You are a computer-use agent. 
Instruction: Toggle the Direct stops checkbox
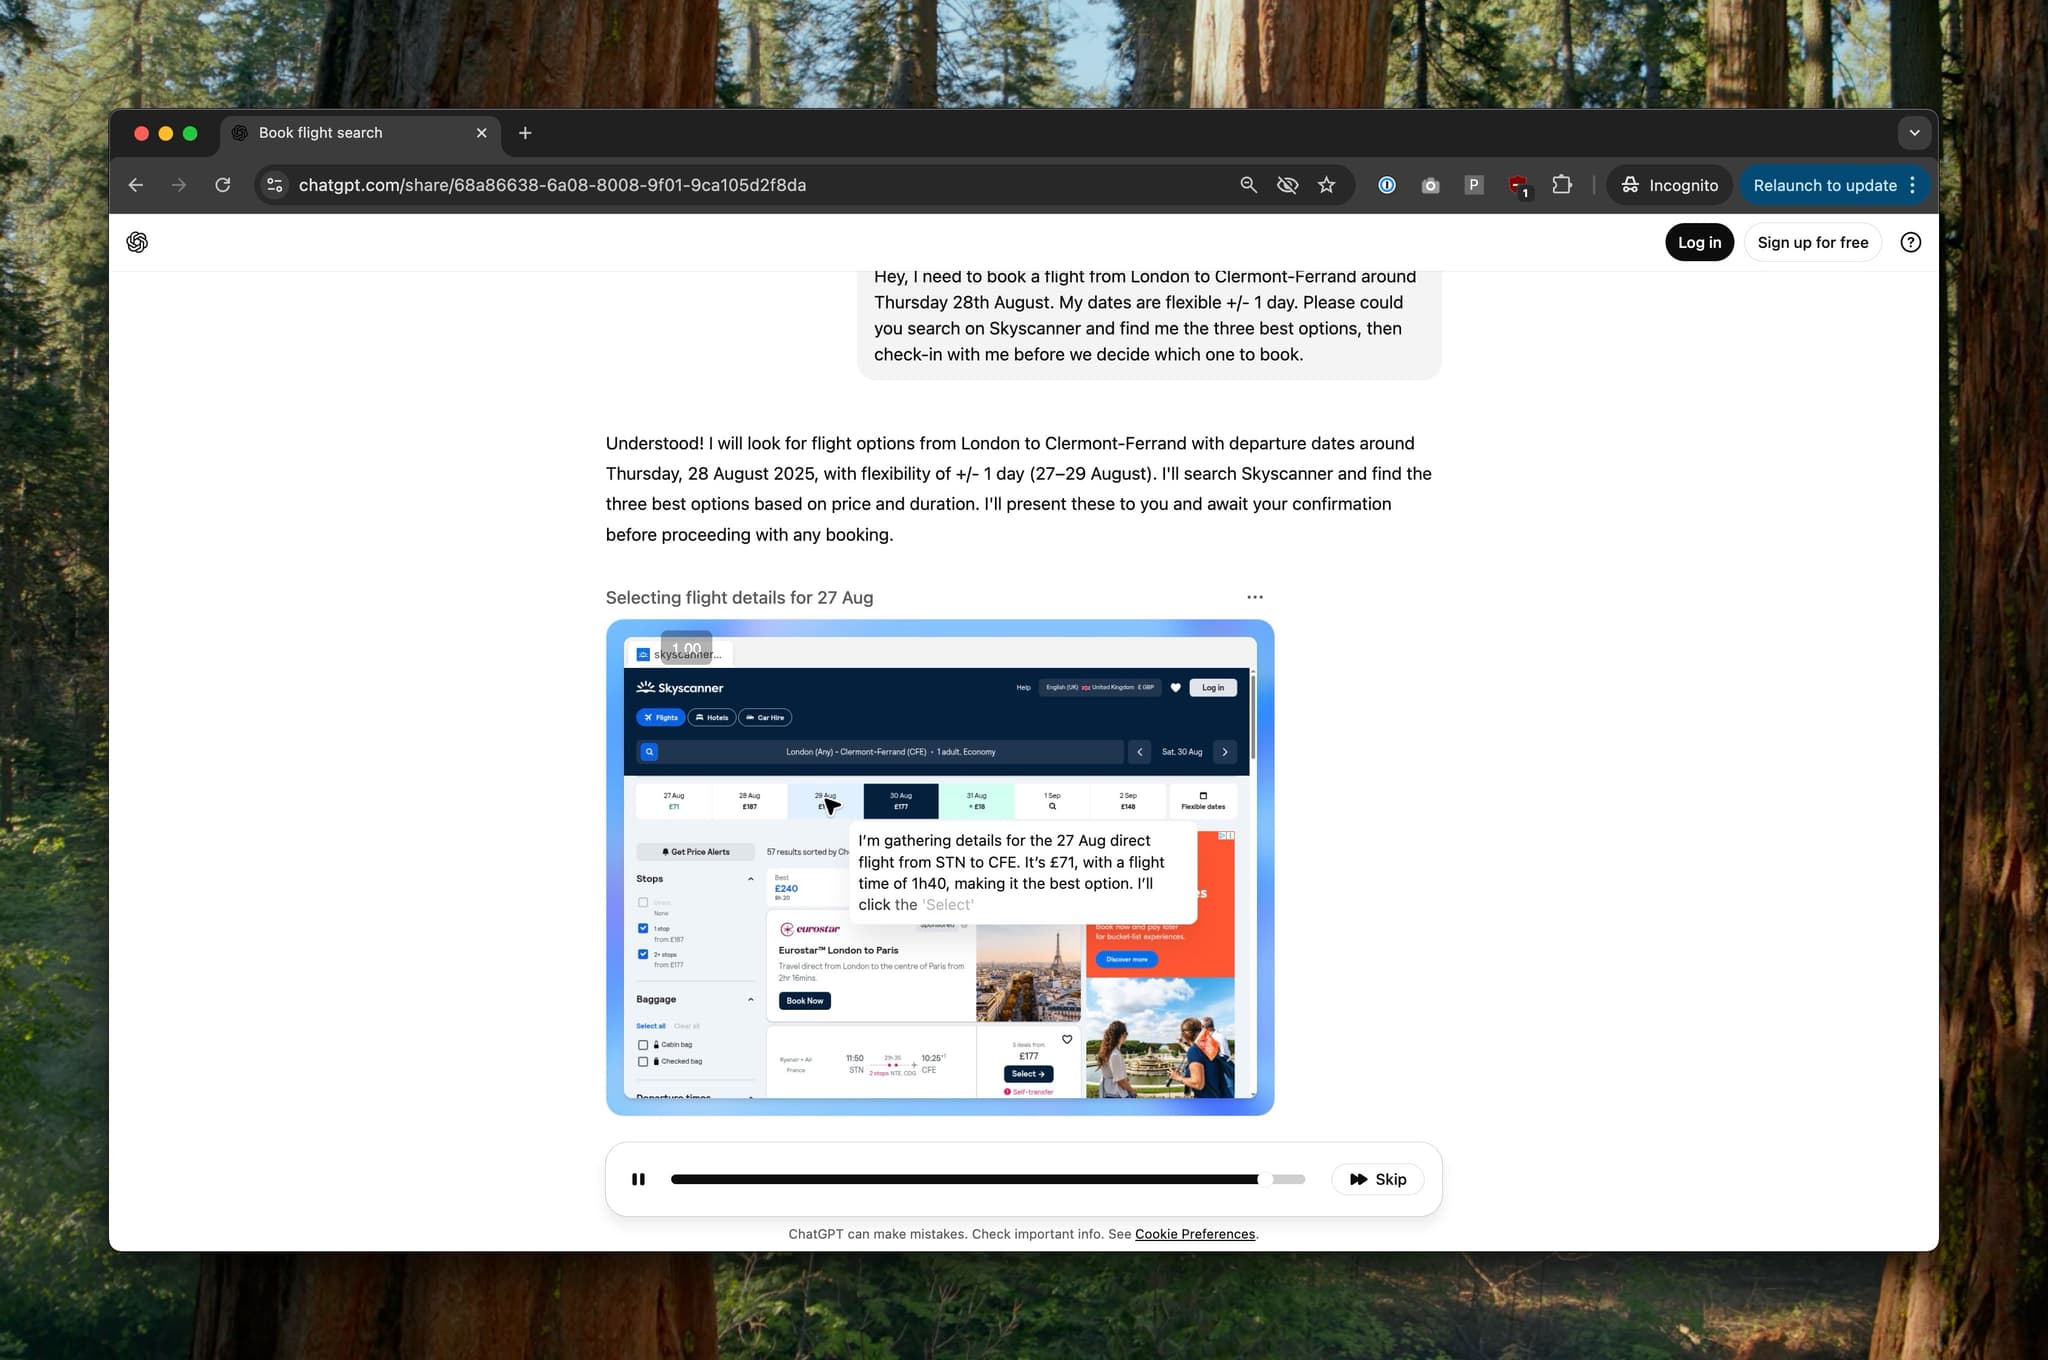pyautogui.click(x=643, y=903)
